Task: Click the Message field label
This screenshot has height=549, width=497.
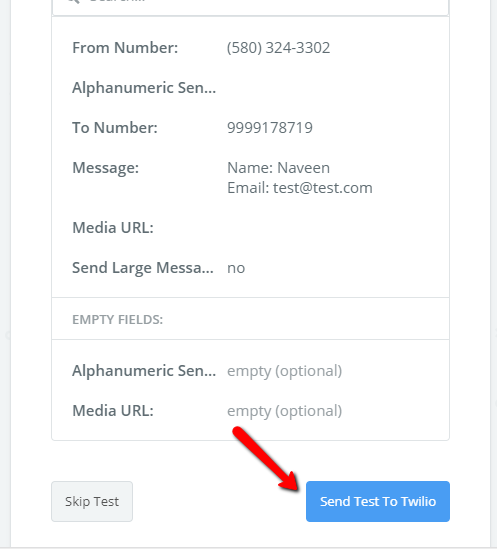Action: point(105,168)
